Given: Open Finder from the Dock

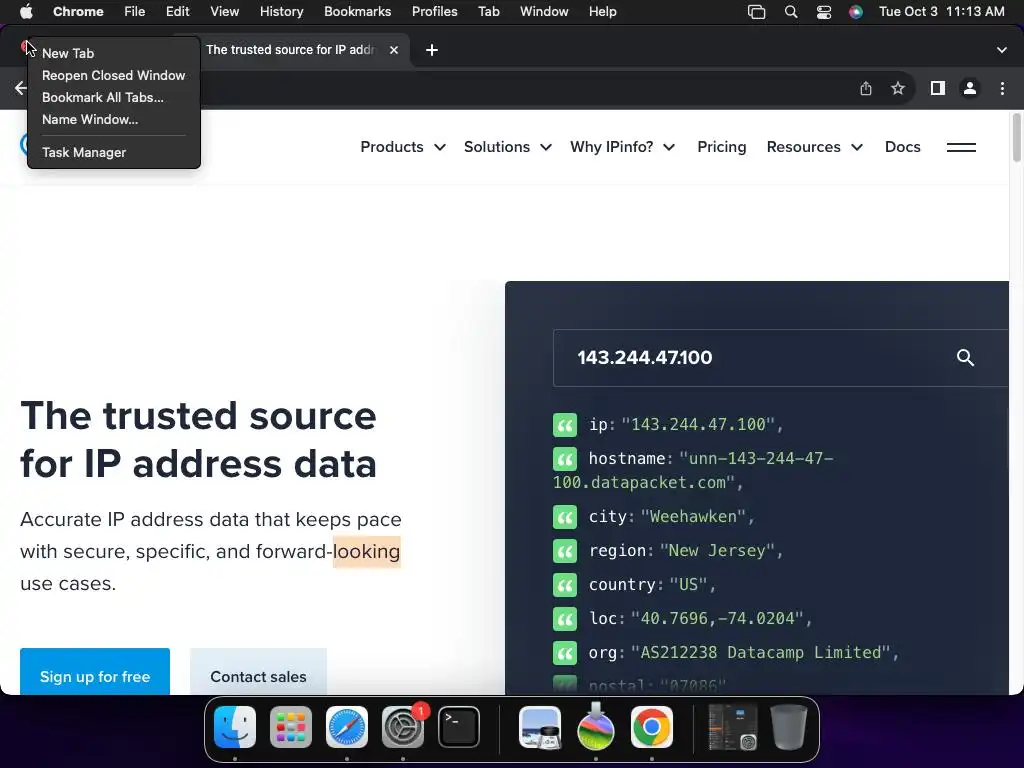Looking at the screenshot, I should (235, 727).
